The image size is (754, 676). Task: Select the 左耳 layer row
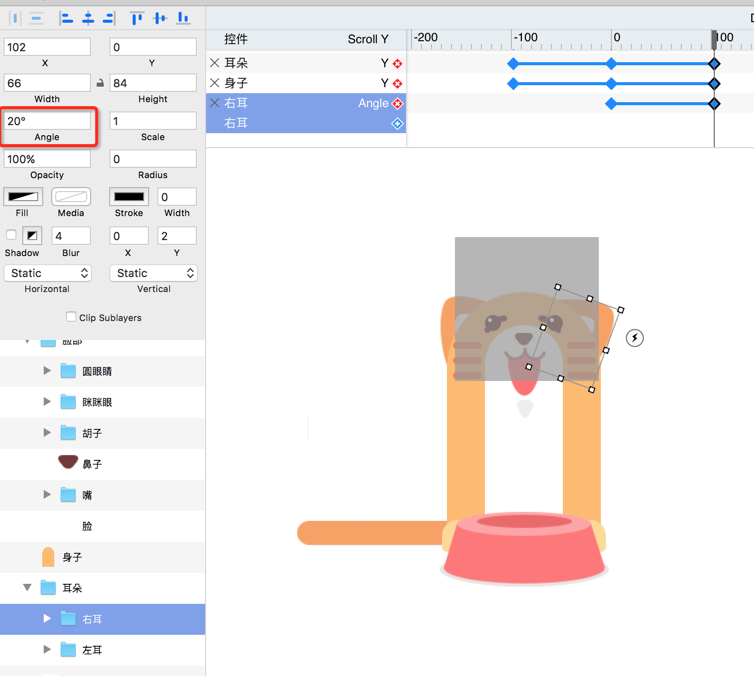click(102, 650)
